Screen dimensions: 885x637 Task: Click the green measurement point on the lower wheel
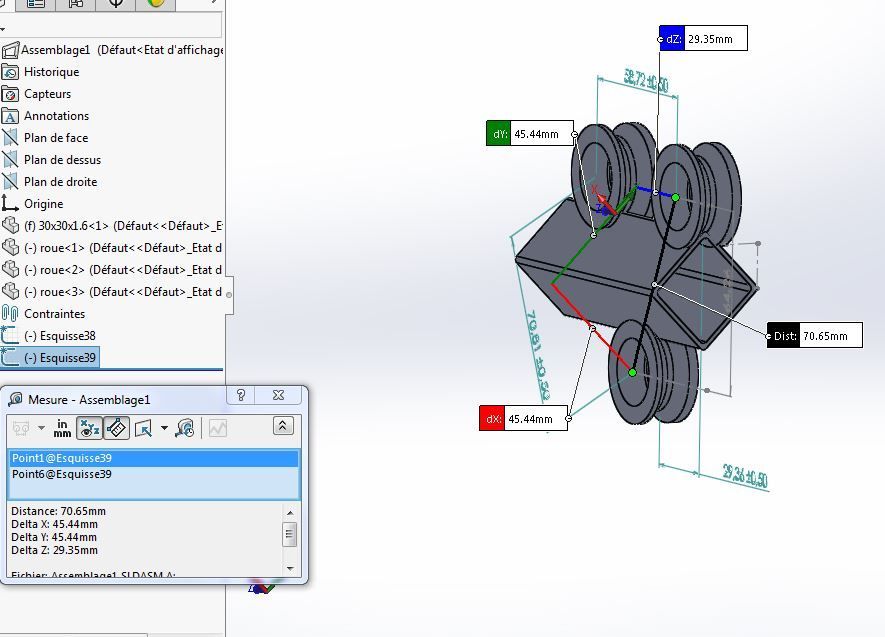point(632,372)
